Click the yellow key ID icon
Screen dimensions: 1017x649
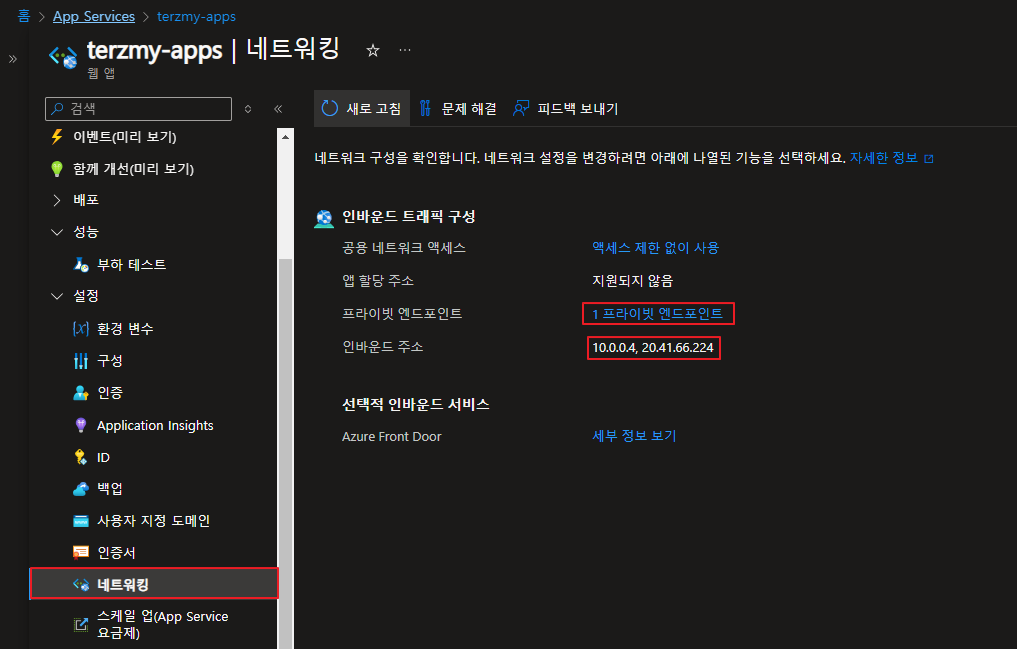(x=80, y=457)
